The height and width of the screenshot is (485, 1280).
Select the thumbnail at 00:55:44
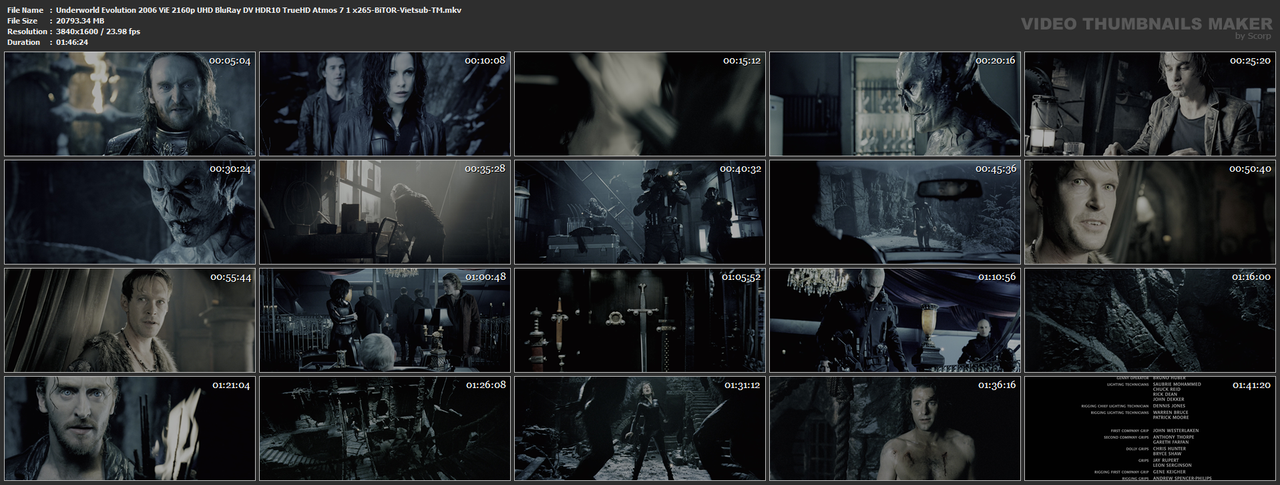(x=130, y=320)
